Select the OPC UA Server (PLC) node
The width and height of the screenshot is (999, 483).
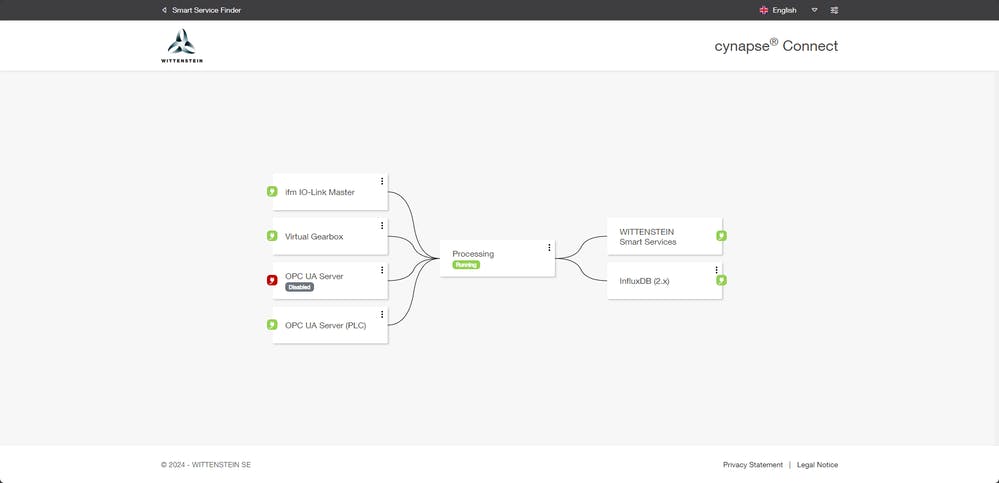click(330, 325)
